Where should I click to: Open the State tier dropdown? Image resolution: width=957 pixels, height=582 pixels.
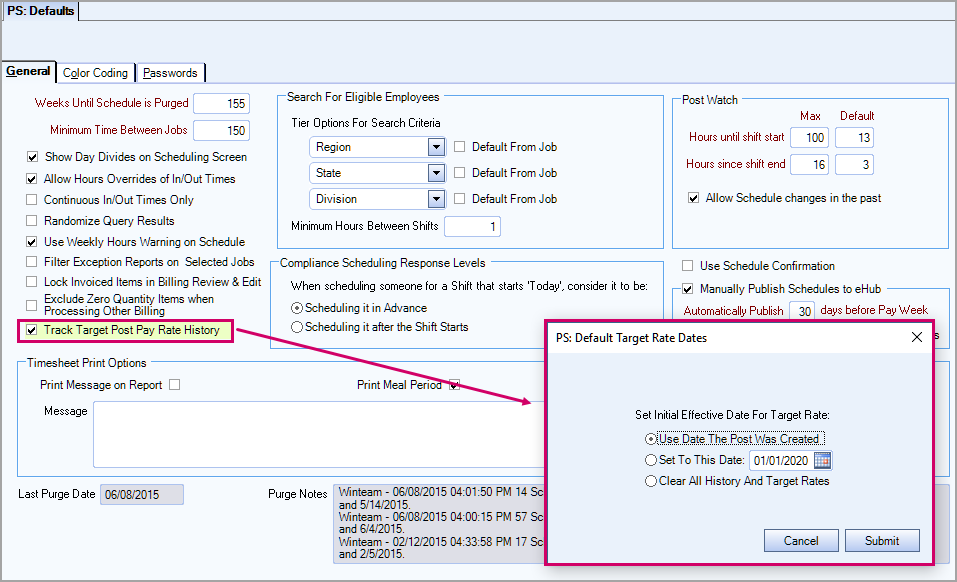click(x=435, y=173)
